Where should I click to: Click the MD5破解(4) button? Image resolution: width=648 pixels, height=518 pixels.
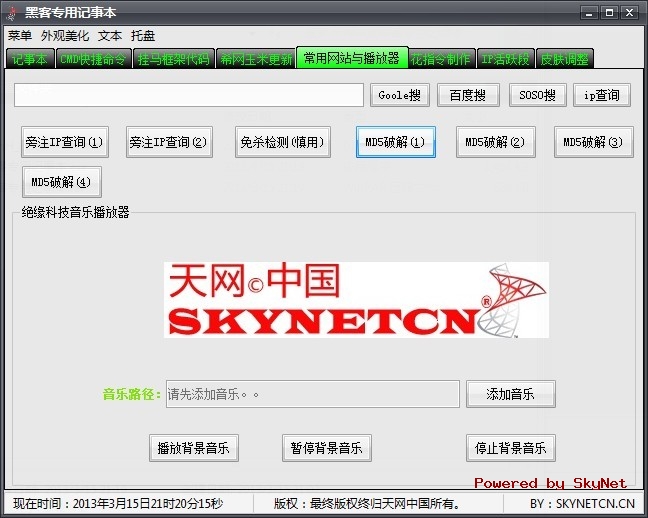(x=61, y=182)
